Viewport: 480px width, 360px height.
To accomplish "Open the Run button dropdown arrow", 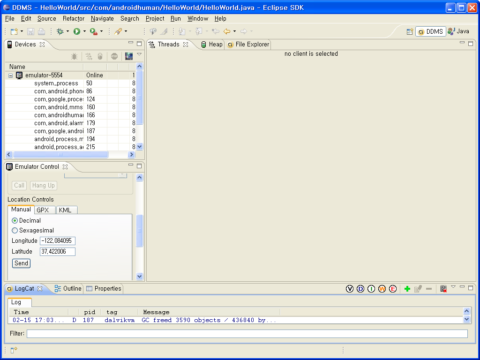I will (85, 31).
